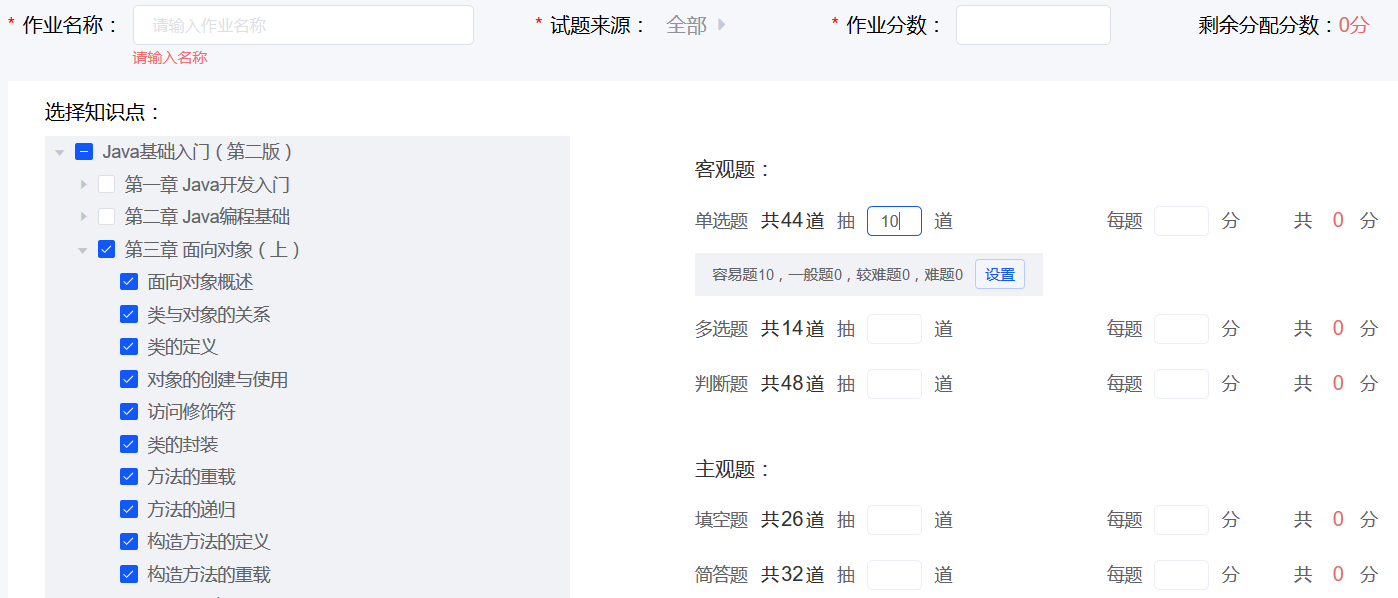
Task: Collapse the 第三章 面向对象（上） node
Action: tap(84, 250)
